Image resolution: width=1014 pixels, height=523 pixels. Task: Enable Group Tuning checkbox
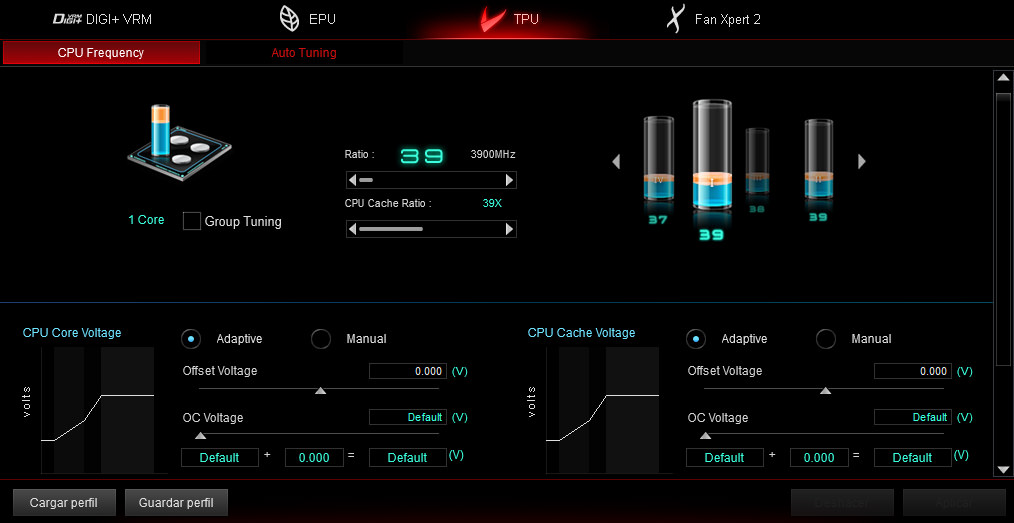pos(192,221)
